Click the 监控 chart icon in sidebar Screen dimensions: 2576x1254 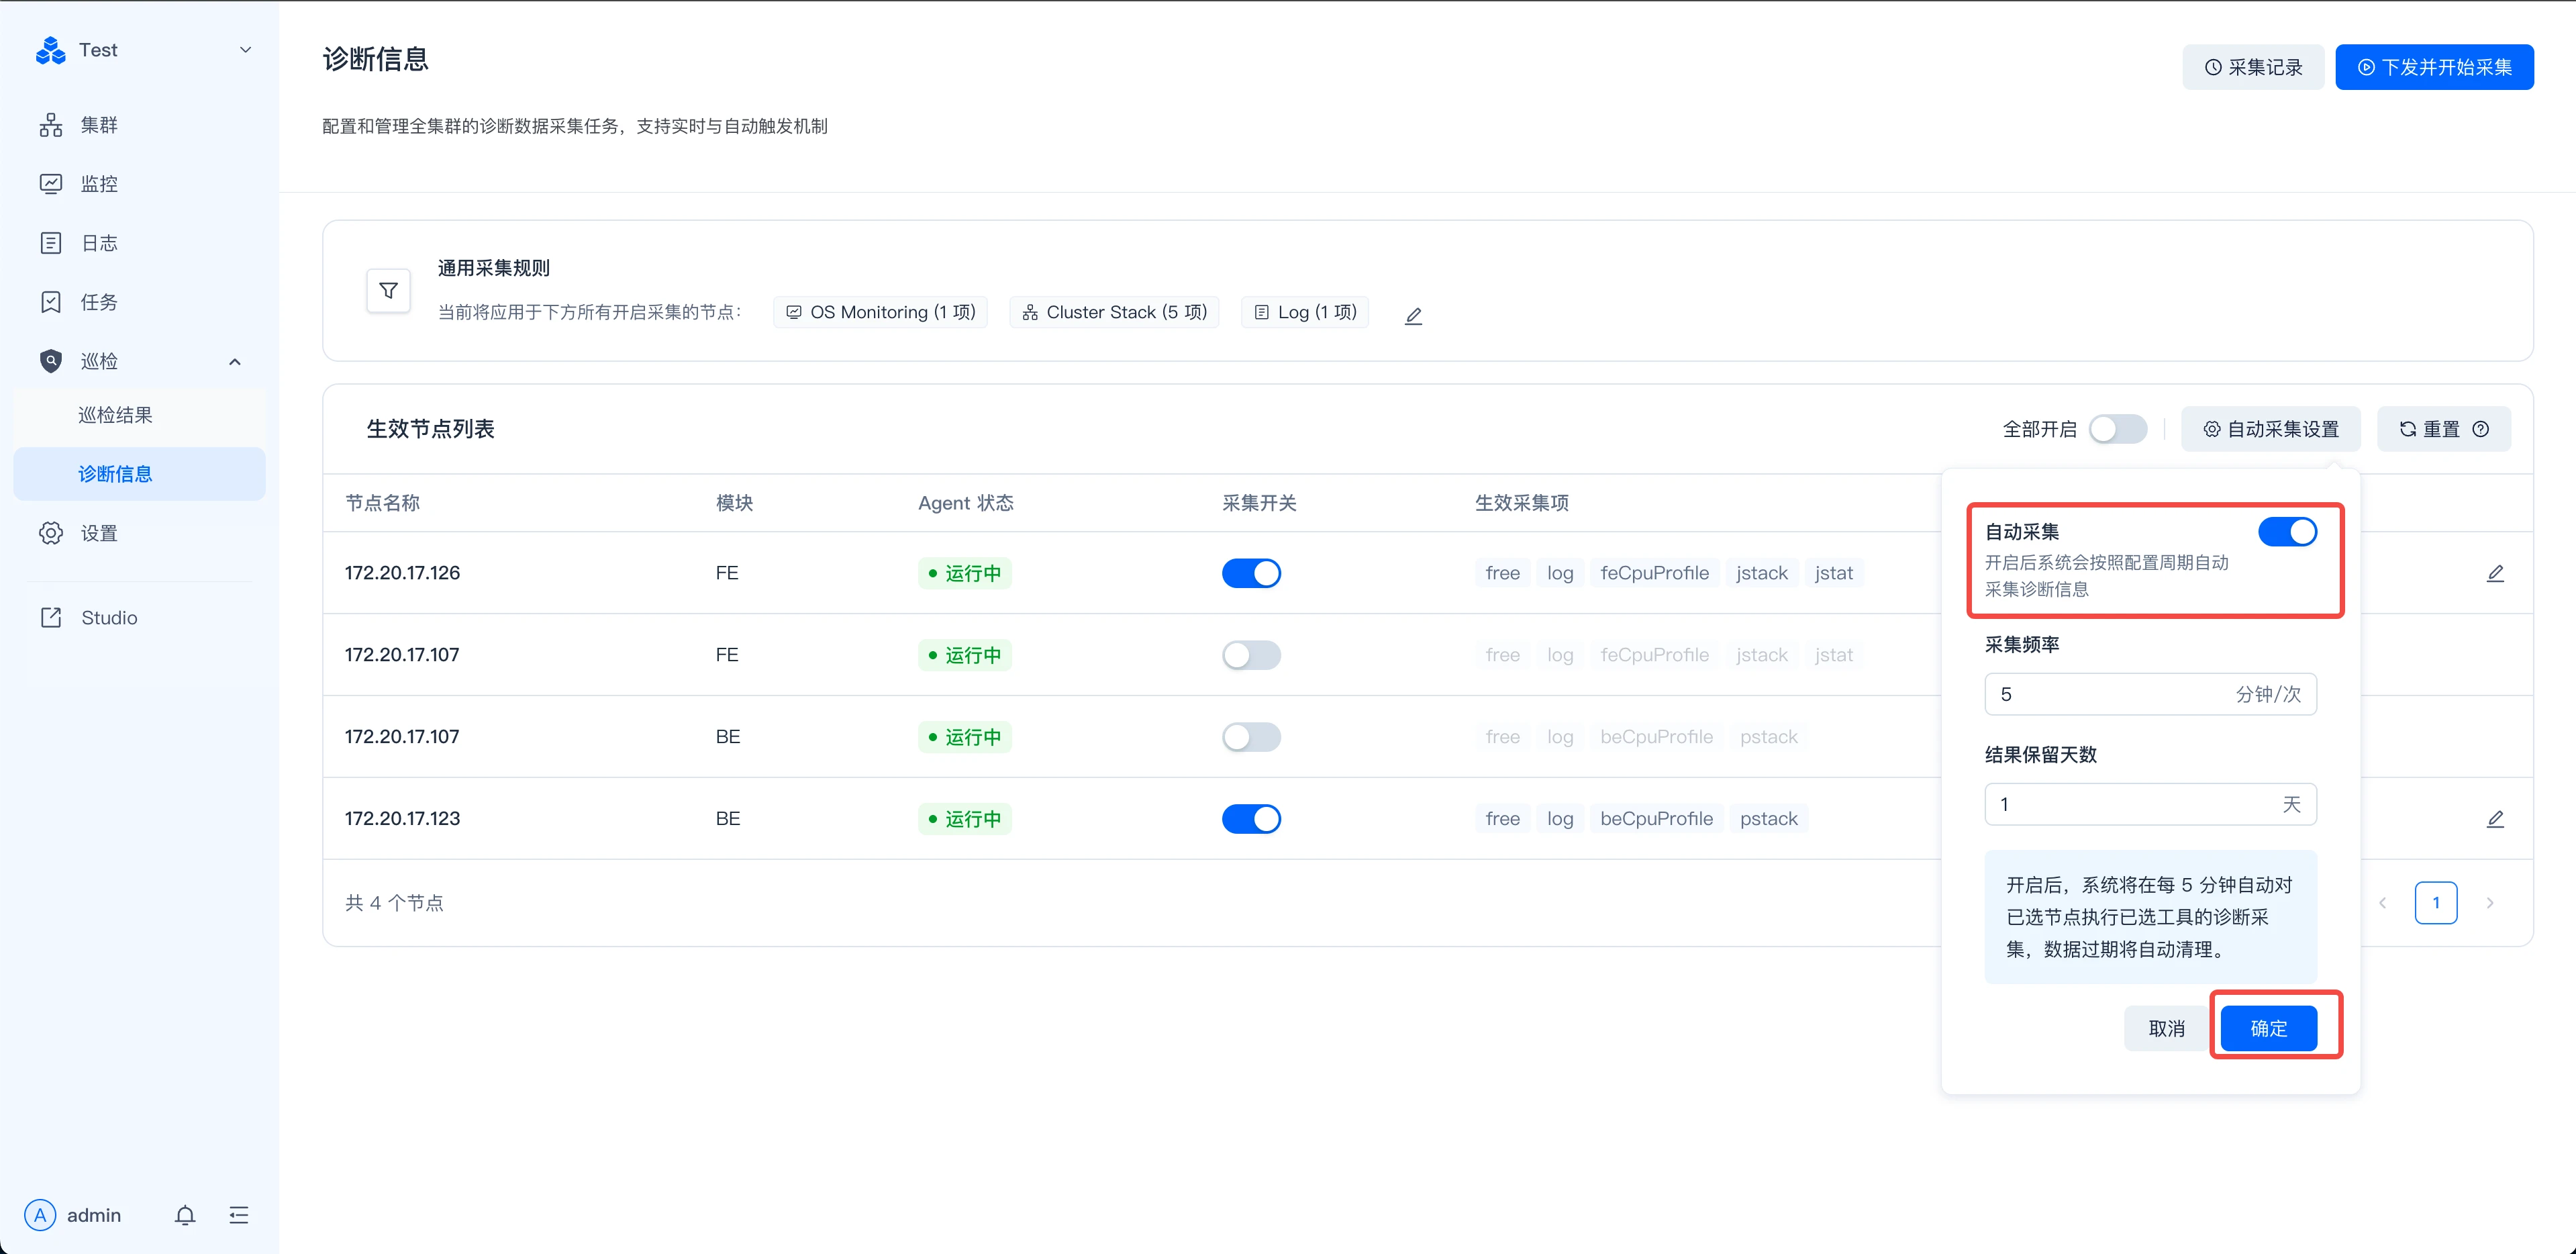pos(51,184)
